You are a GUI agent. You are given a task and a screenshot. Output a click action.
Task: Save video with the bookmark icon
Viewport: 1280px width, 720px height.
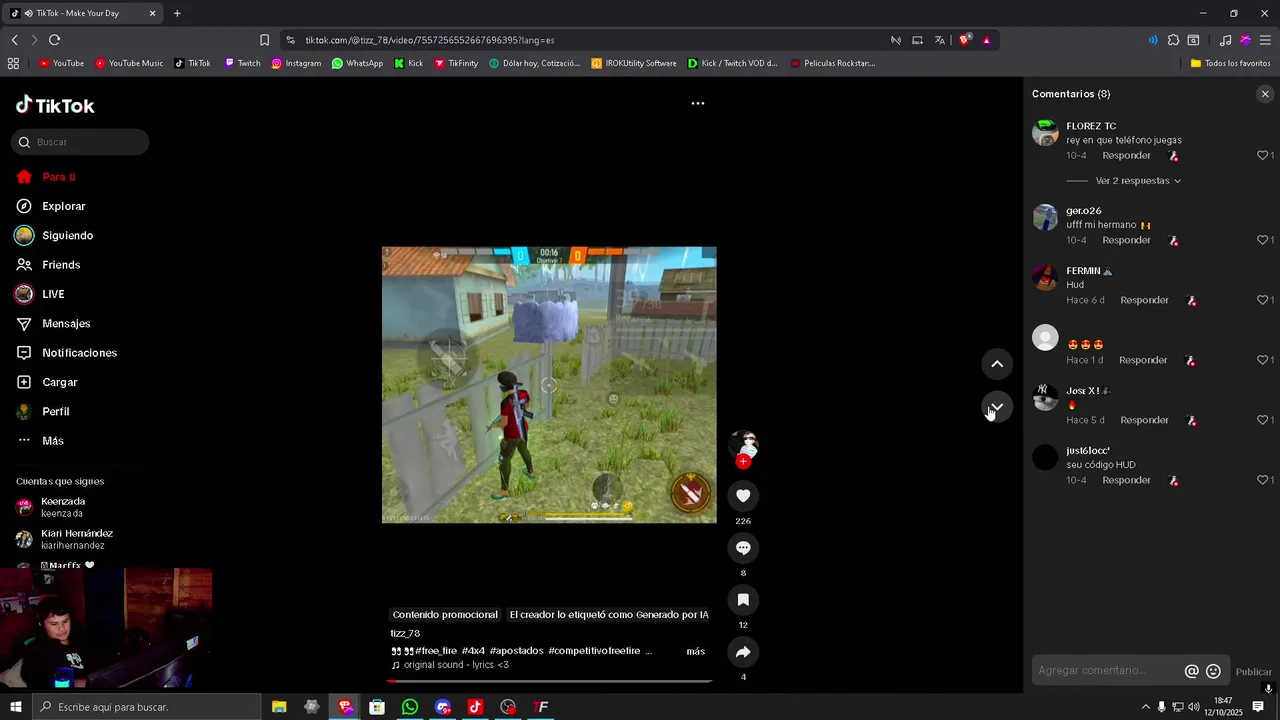tap(743, 600)
